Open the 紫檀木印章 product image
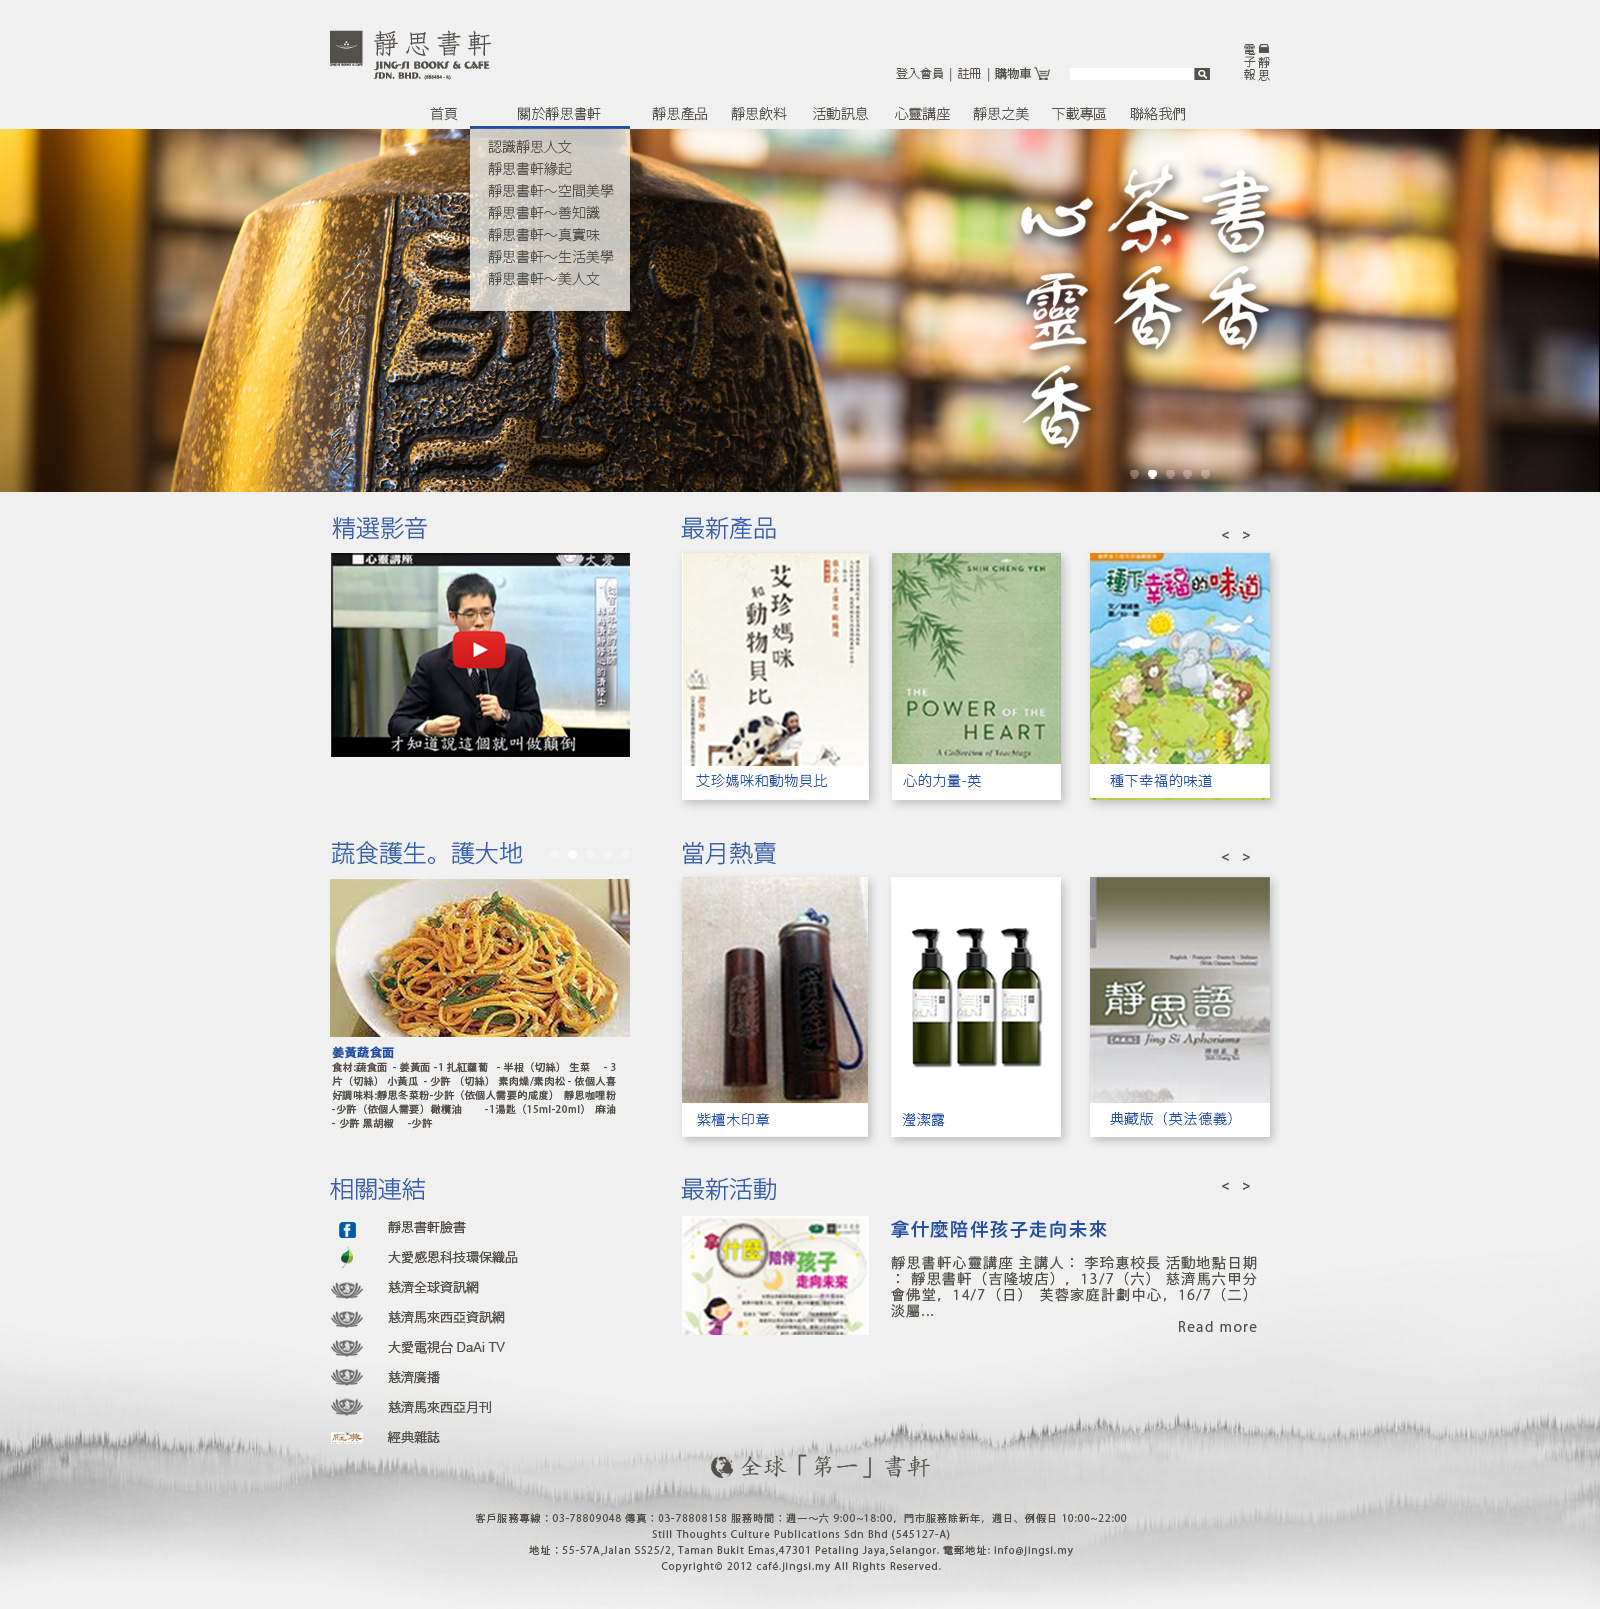 point(775,990)
